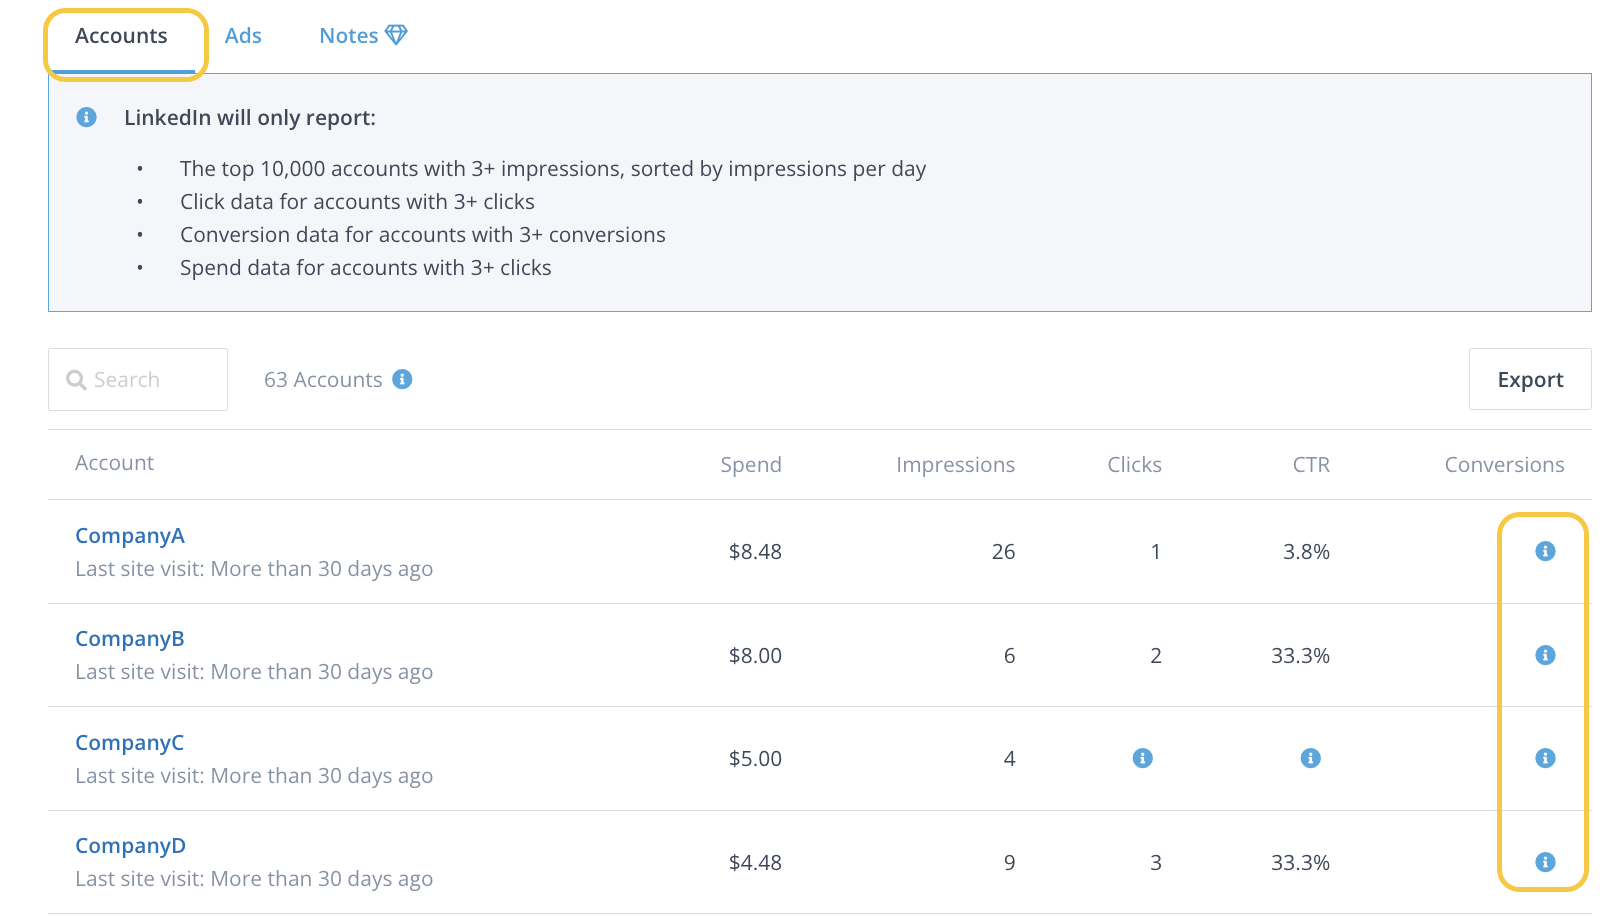Image resolution: width=1622 pixels, height=916 pixels.
Task: Click CompanyC CTR info icon
Action: (x=1310, y=758)
